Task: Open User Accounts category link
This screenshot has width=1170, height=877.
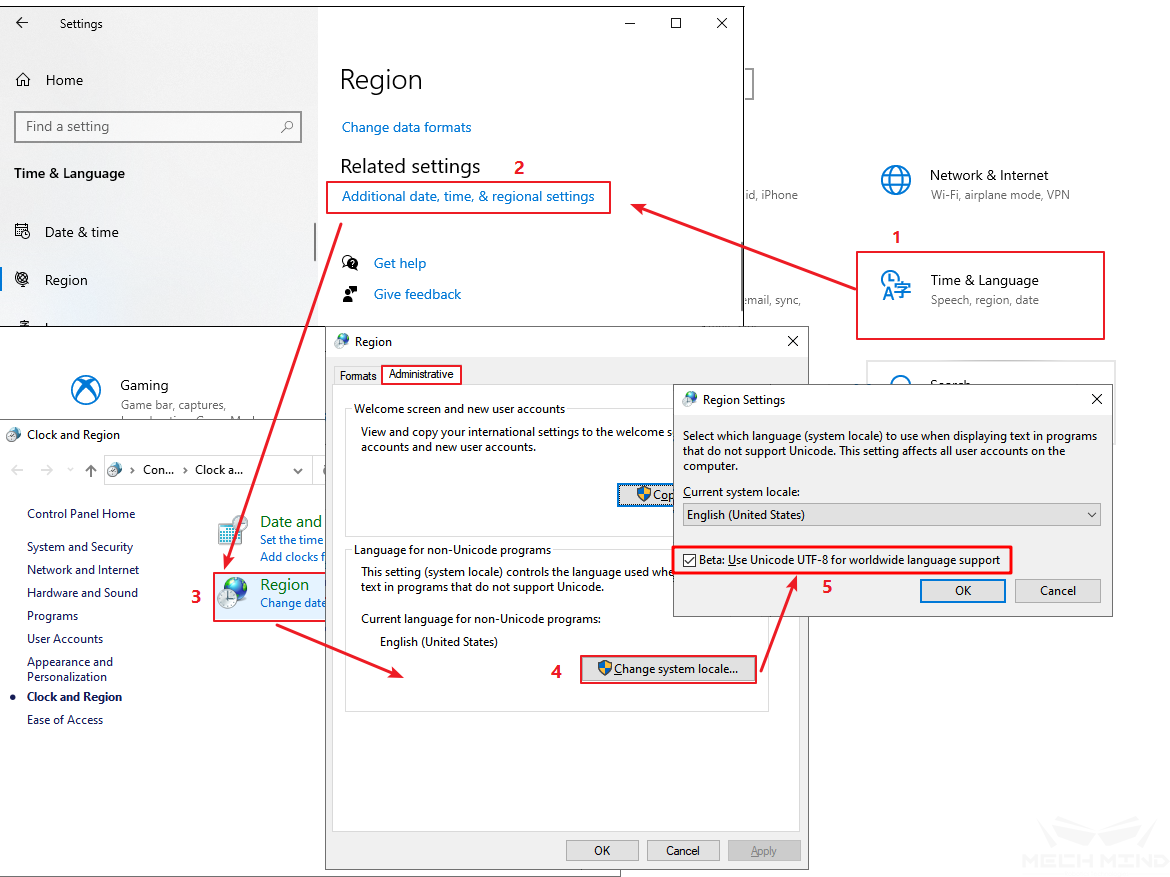Action: coord(65,639)
